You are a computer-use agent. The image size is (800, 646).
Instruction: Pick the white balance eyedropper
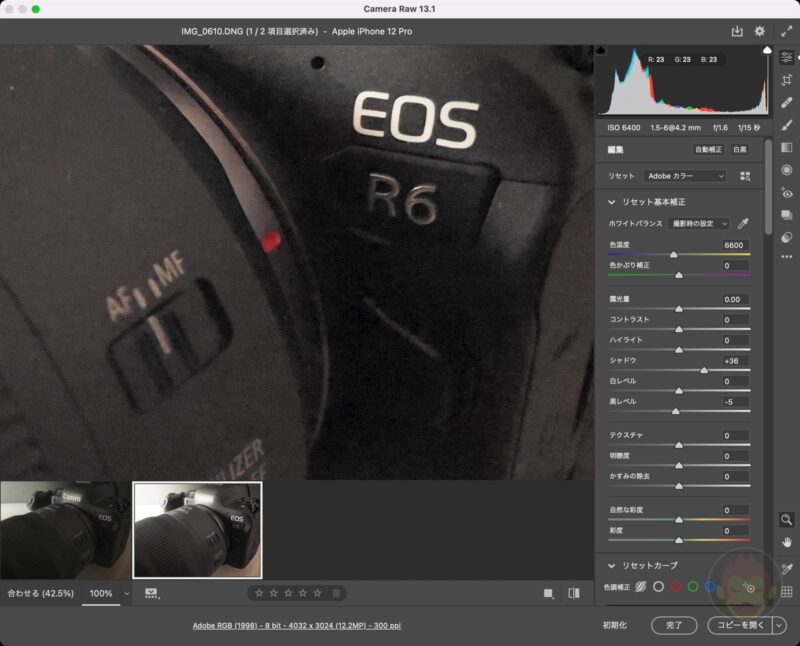(743, 224)
